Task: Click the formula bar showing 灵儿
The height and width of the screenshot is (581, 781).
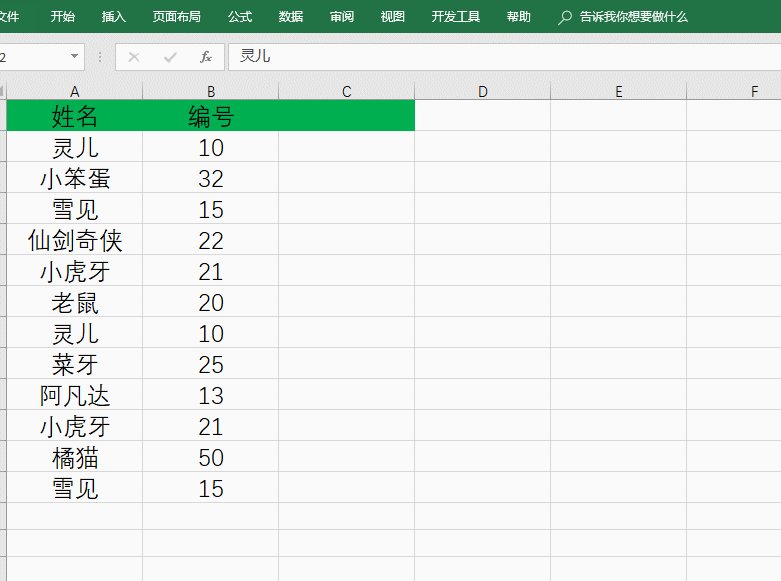Action: point(504,57)
